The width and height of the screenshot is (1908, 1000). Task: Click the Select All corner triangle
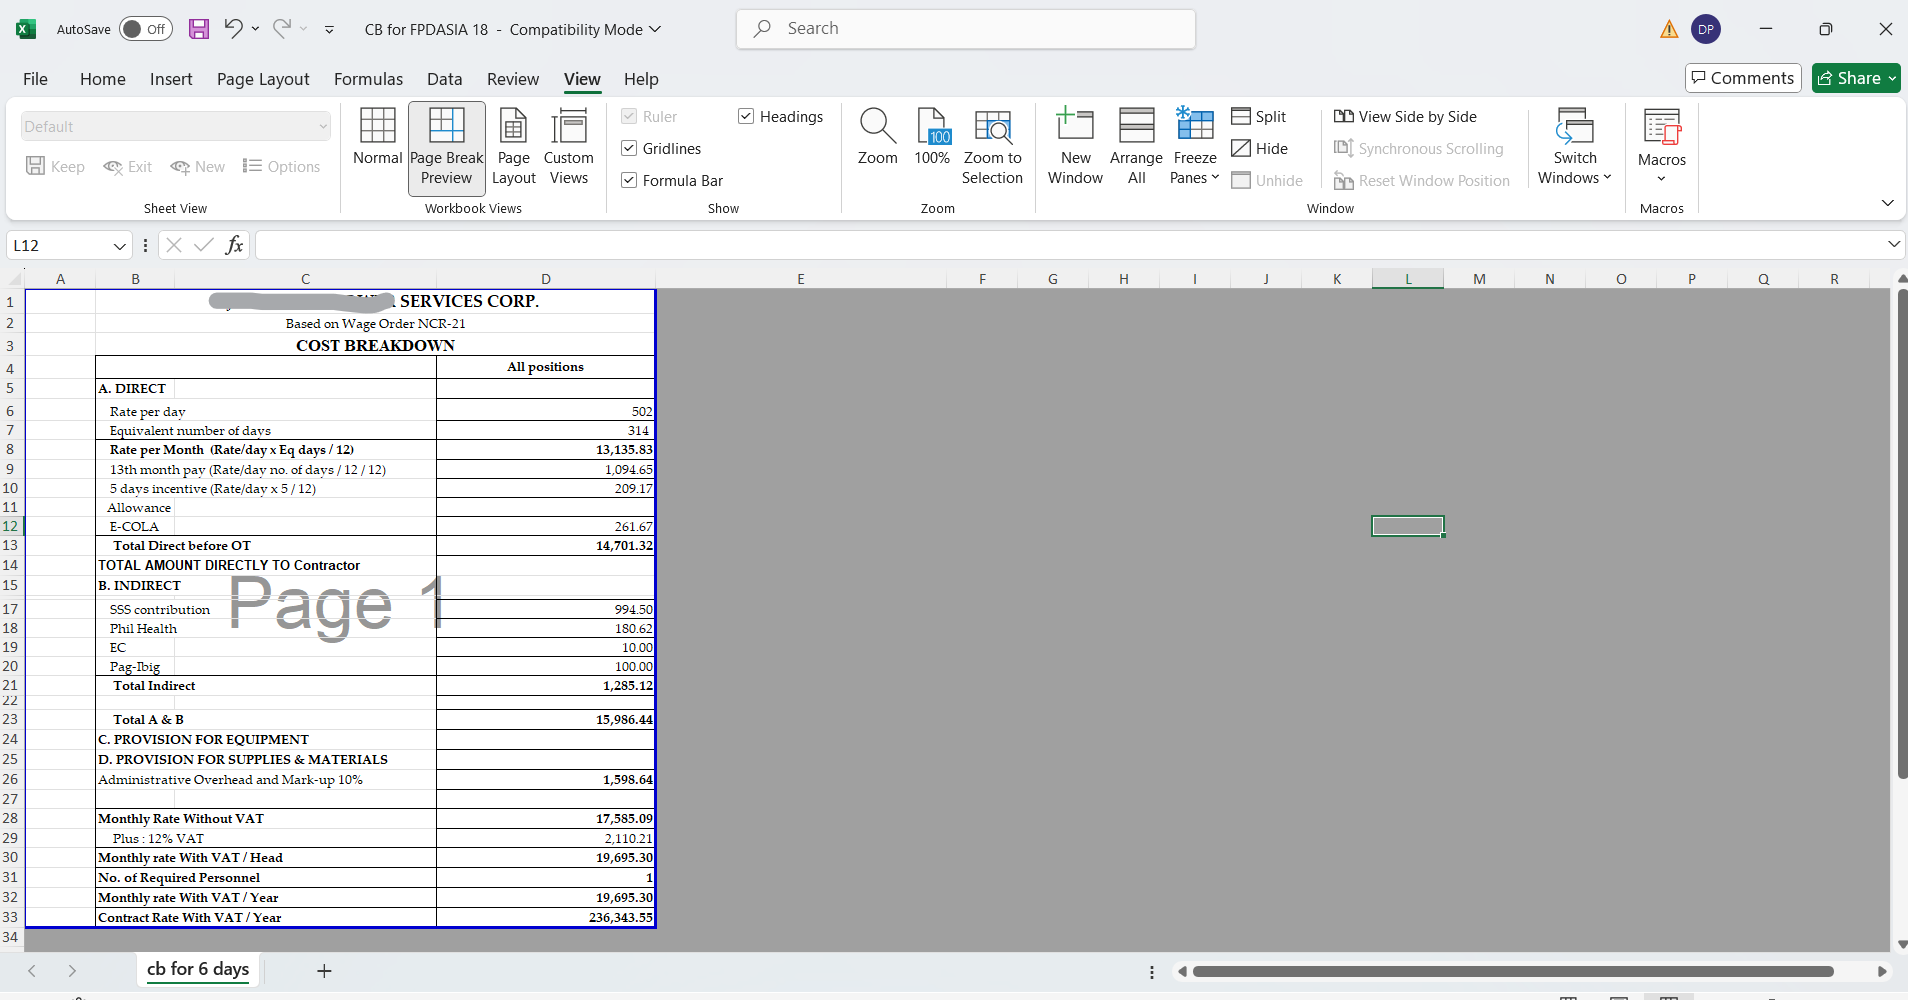14,279
